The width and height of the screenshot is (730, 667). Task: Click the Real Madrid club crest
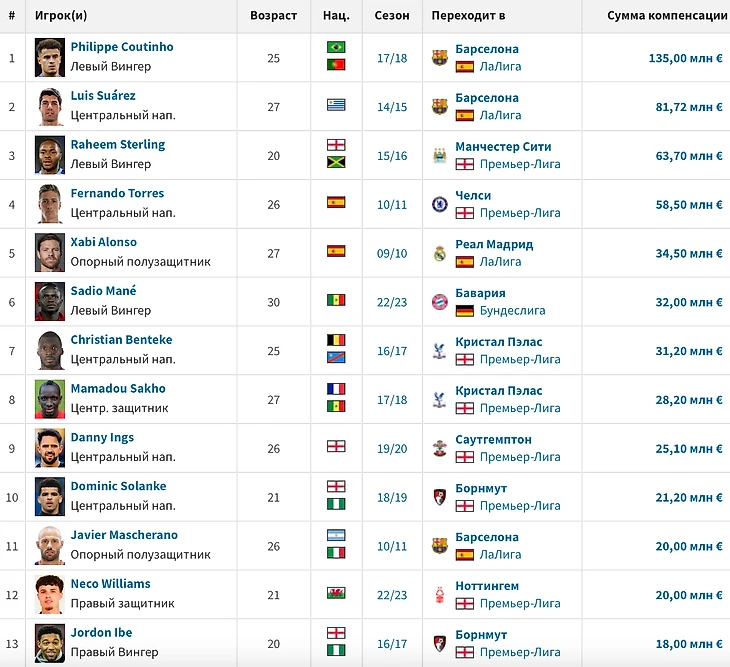click(x=439, y=253)
